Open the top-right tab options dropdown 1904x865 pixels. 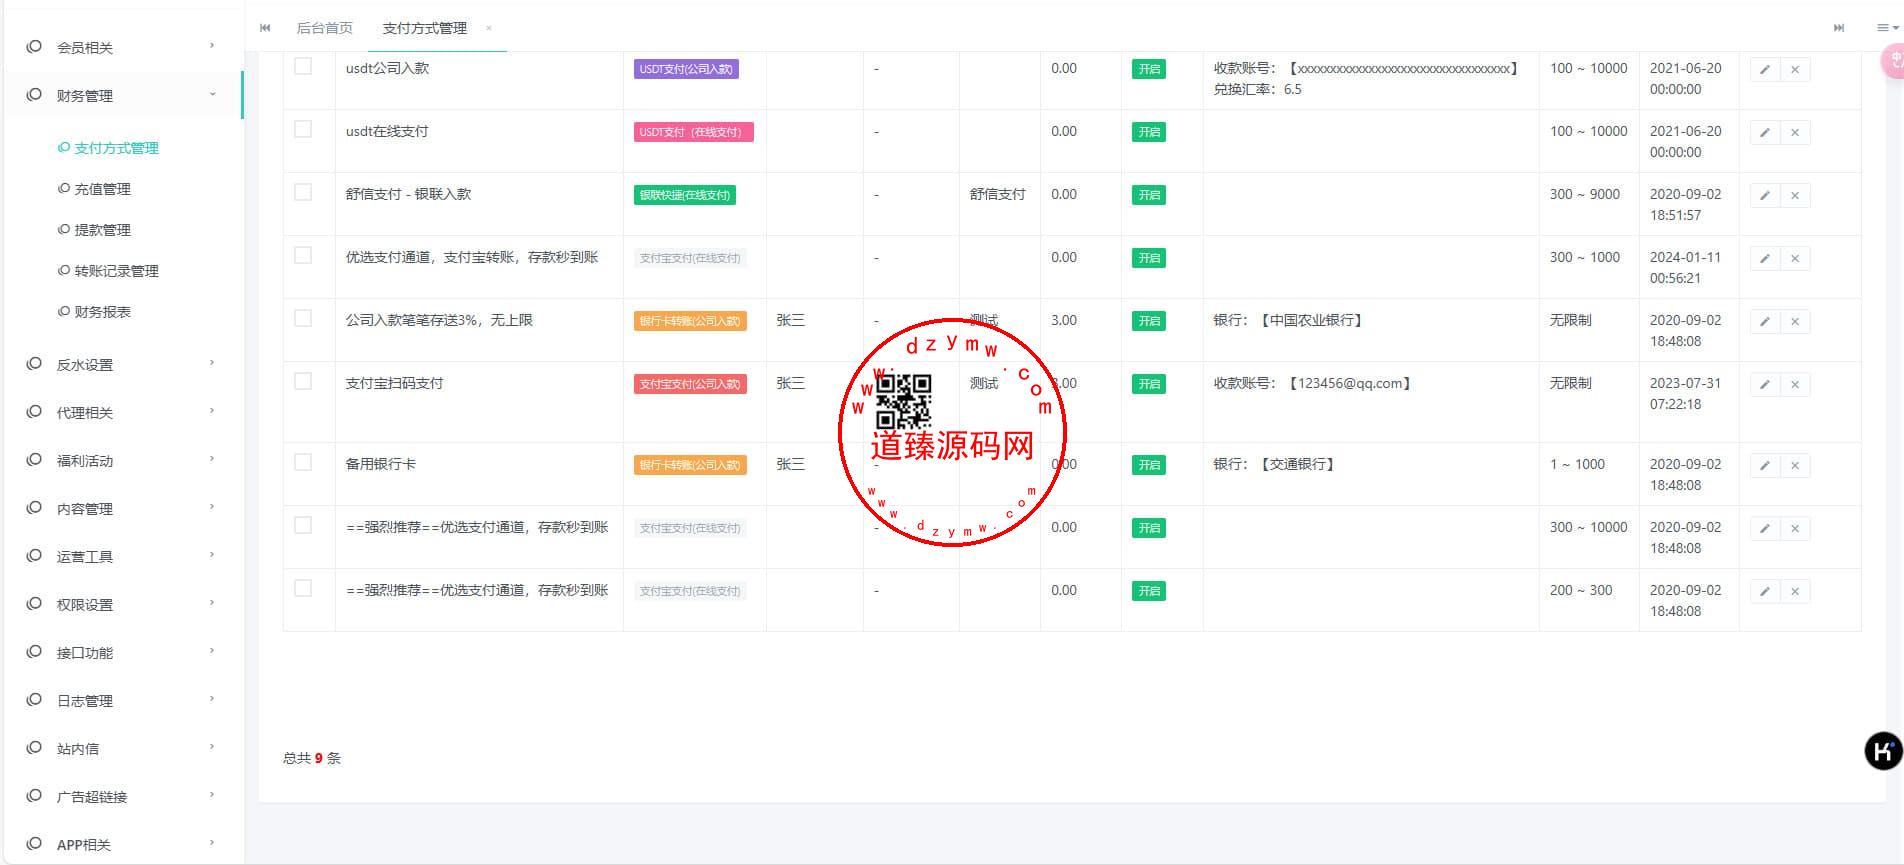coord(1887,28)
